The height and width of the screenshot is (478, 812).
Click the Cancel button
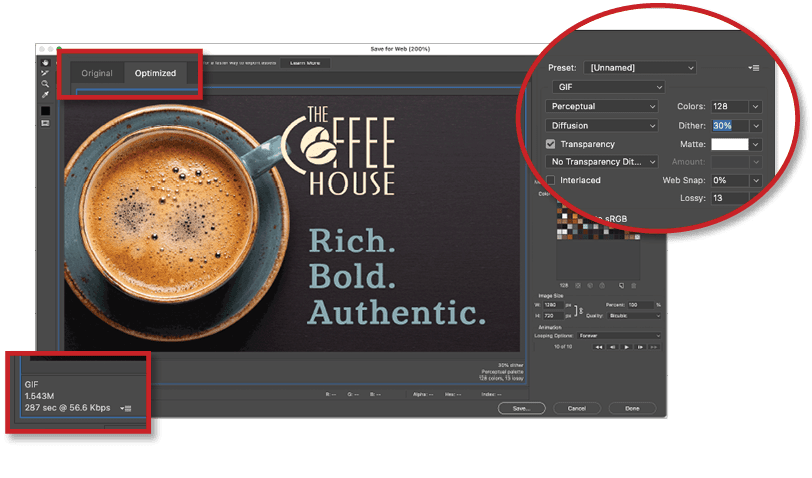[x=577, y=409]
